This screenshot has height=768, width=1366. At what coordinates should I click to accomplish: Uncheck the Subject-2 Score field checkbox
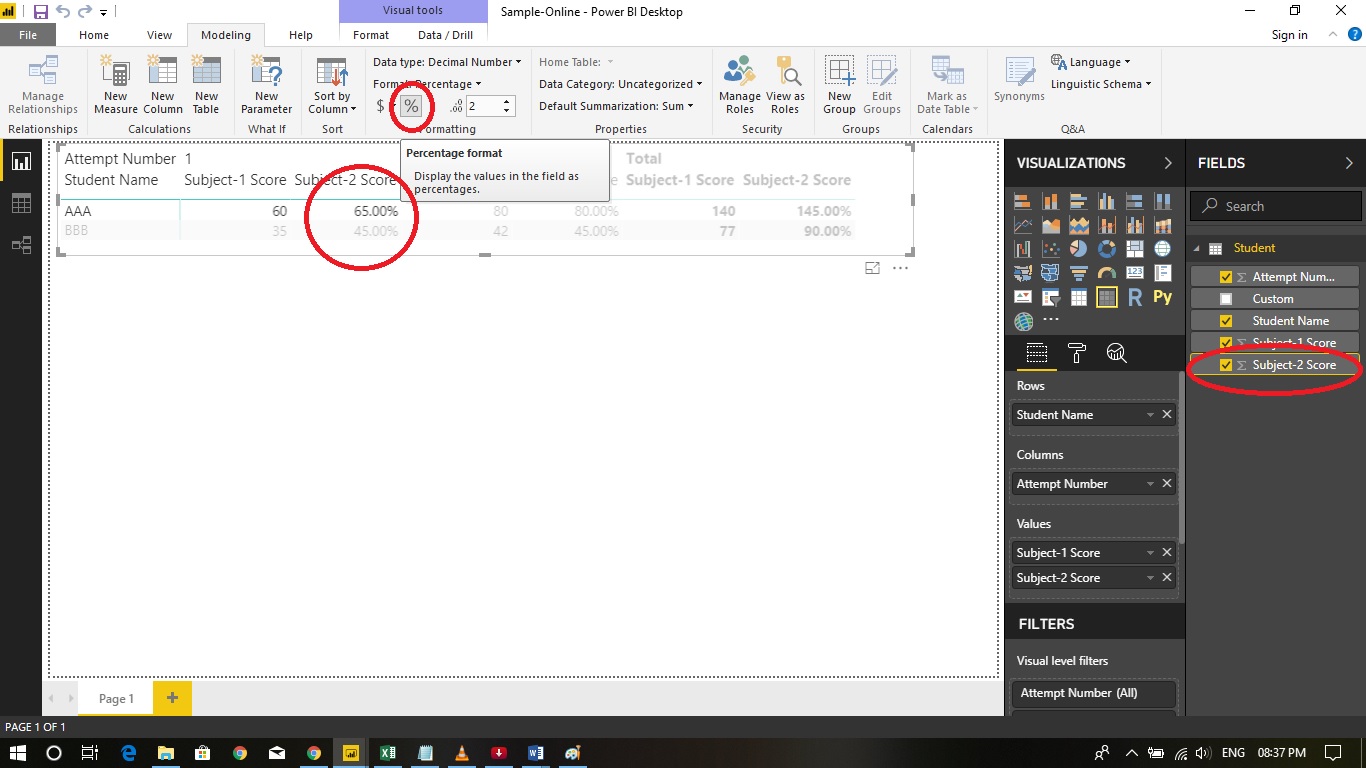[1226, 365]
